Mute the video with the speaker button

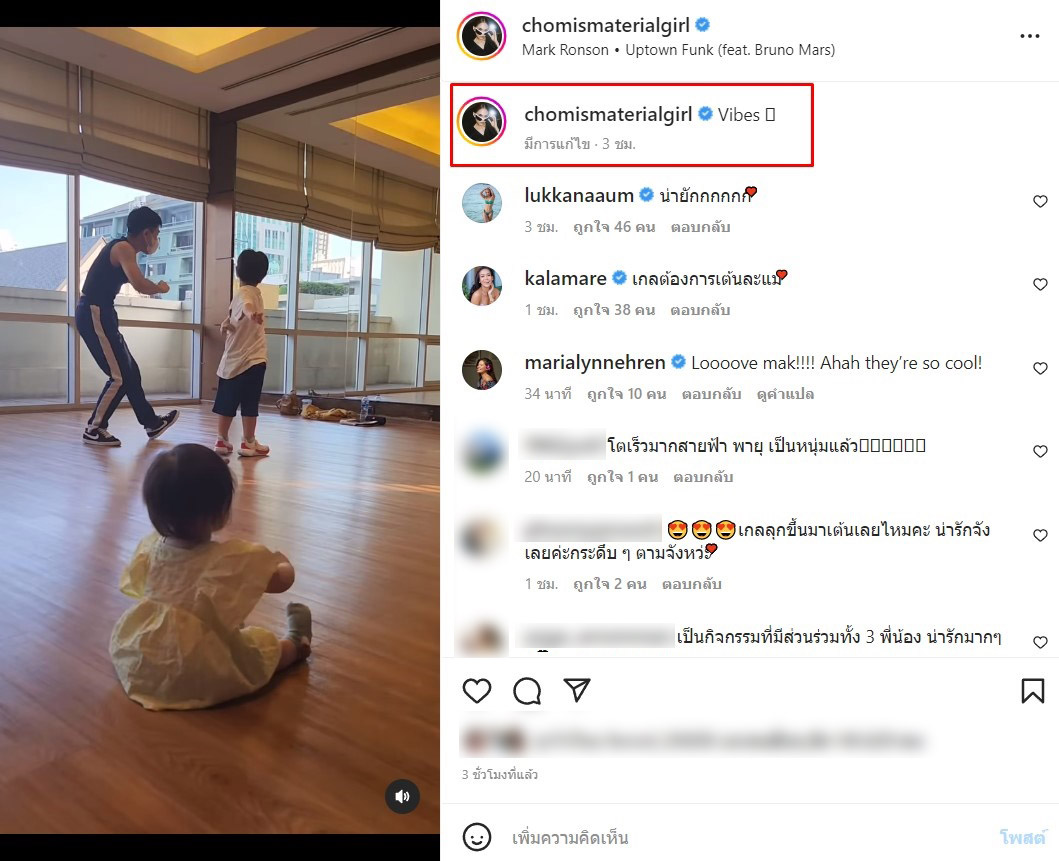coord(402,796)
